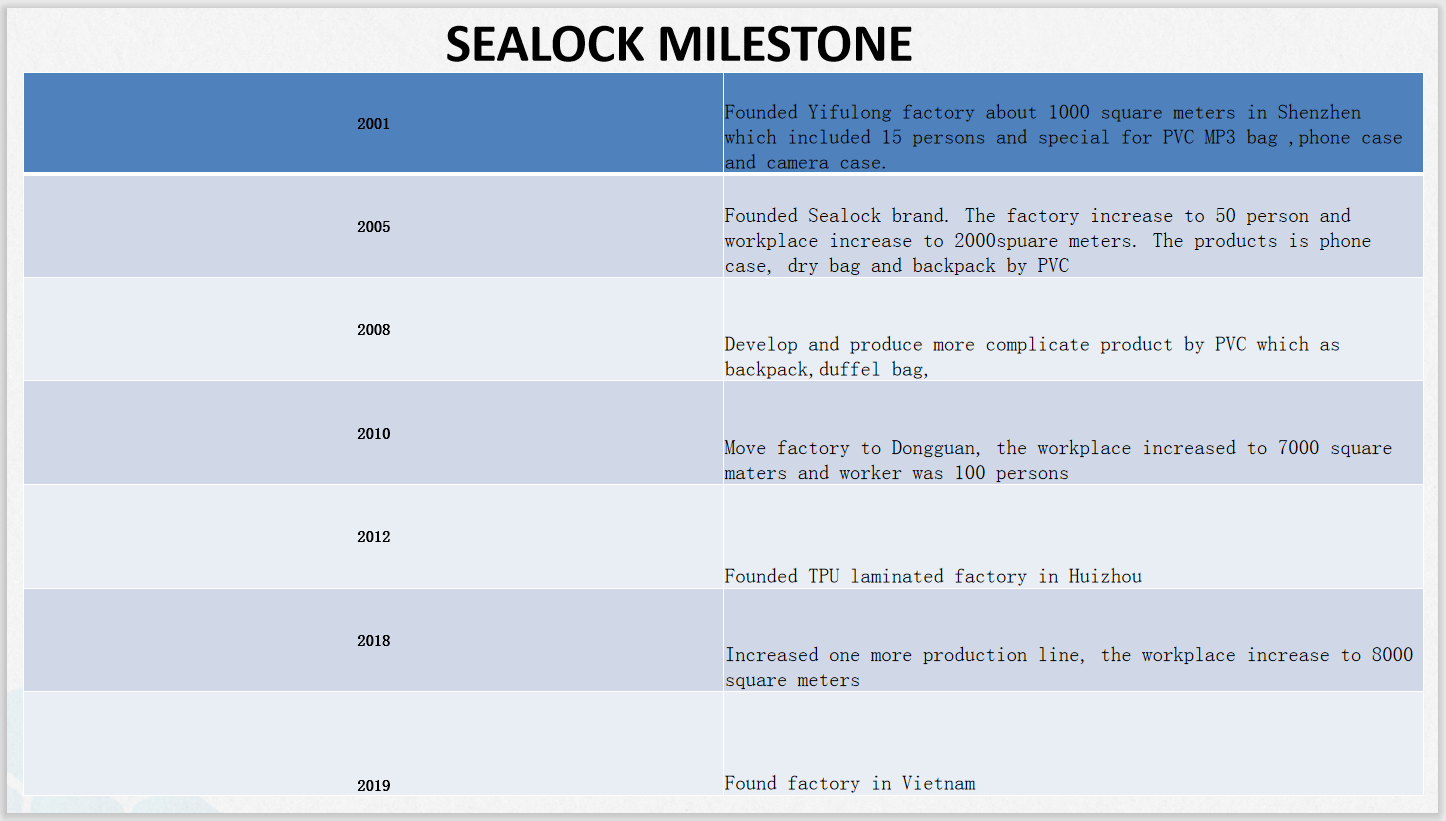Click the 7000 square text in 2010 row
The height and width of the screenshot is (821, 1446).
pos(1335,448)
